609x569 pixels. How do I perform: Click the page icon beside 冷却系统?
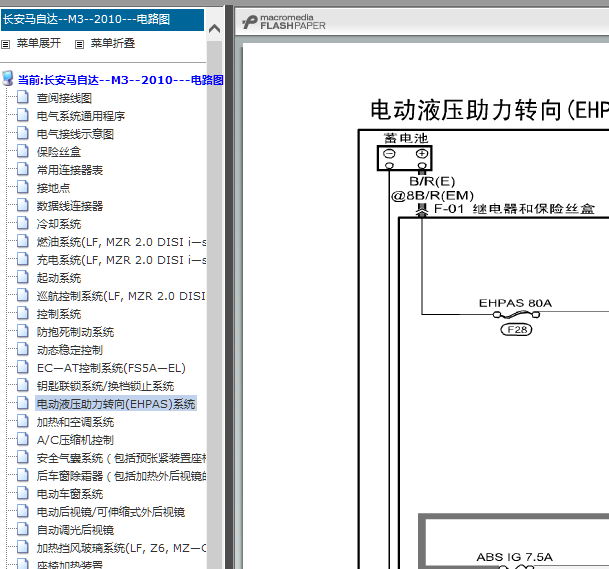[23, 223]
